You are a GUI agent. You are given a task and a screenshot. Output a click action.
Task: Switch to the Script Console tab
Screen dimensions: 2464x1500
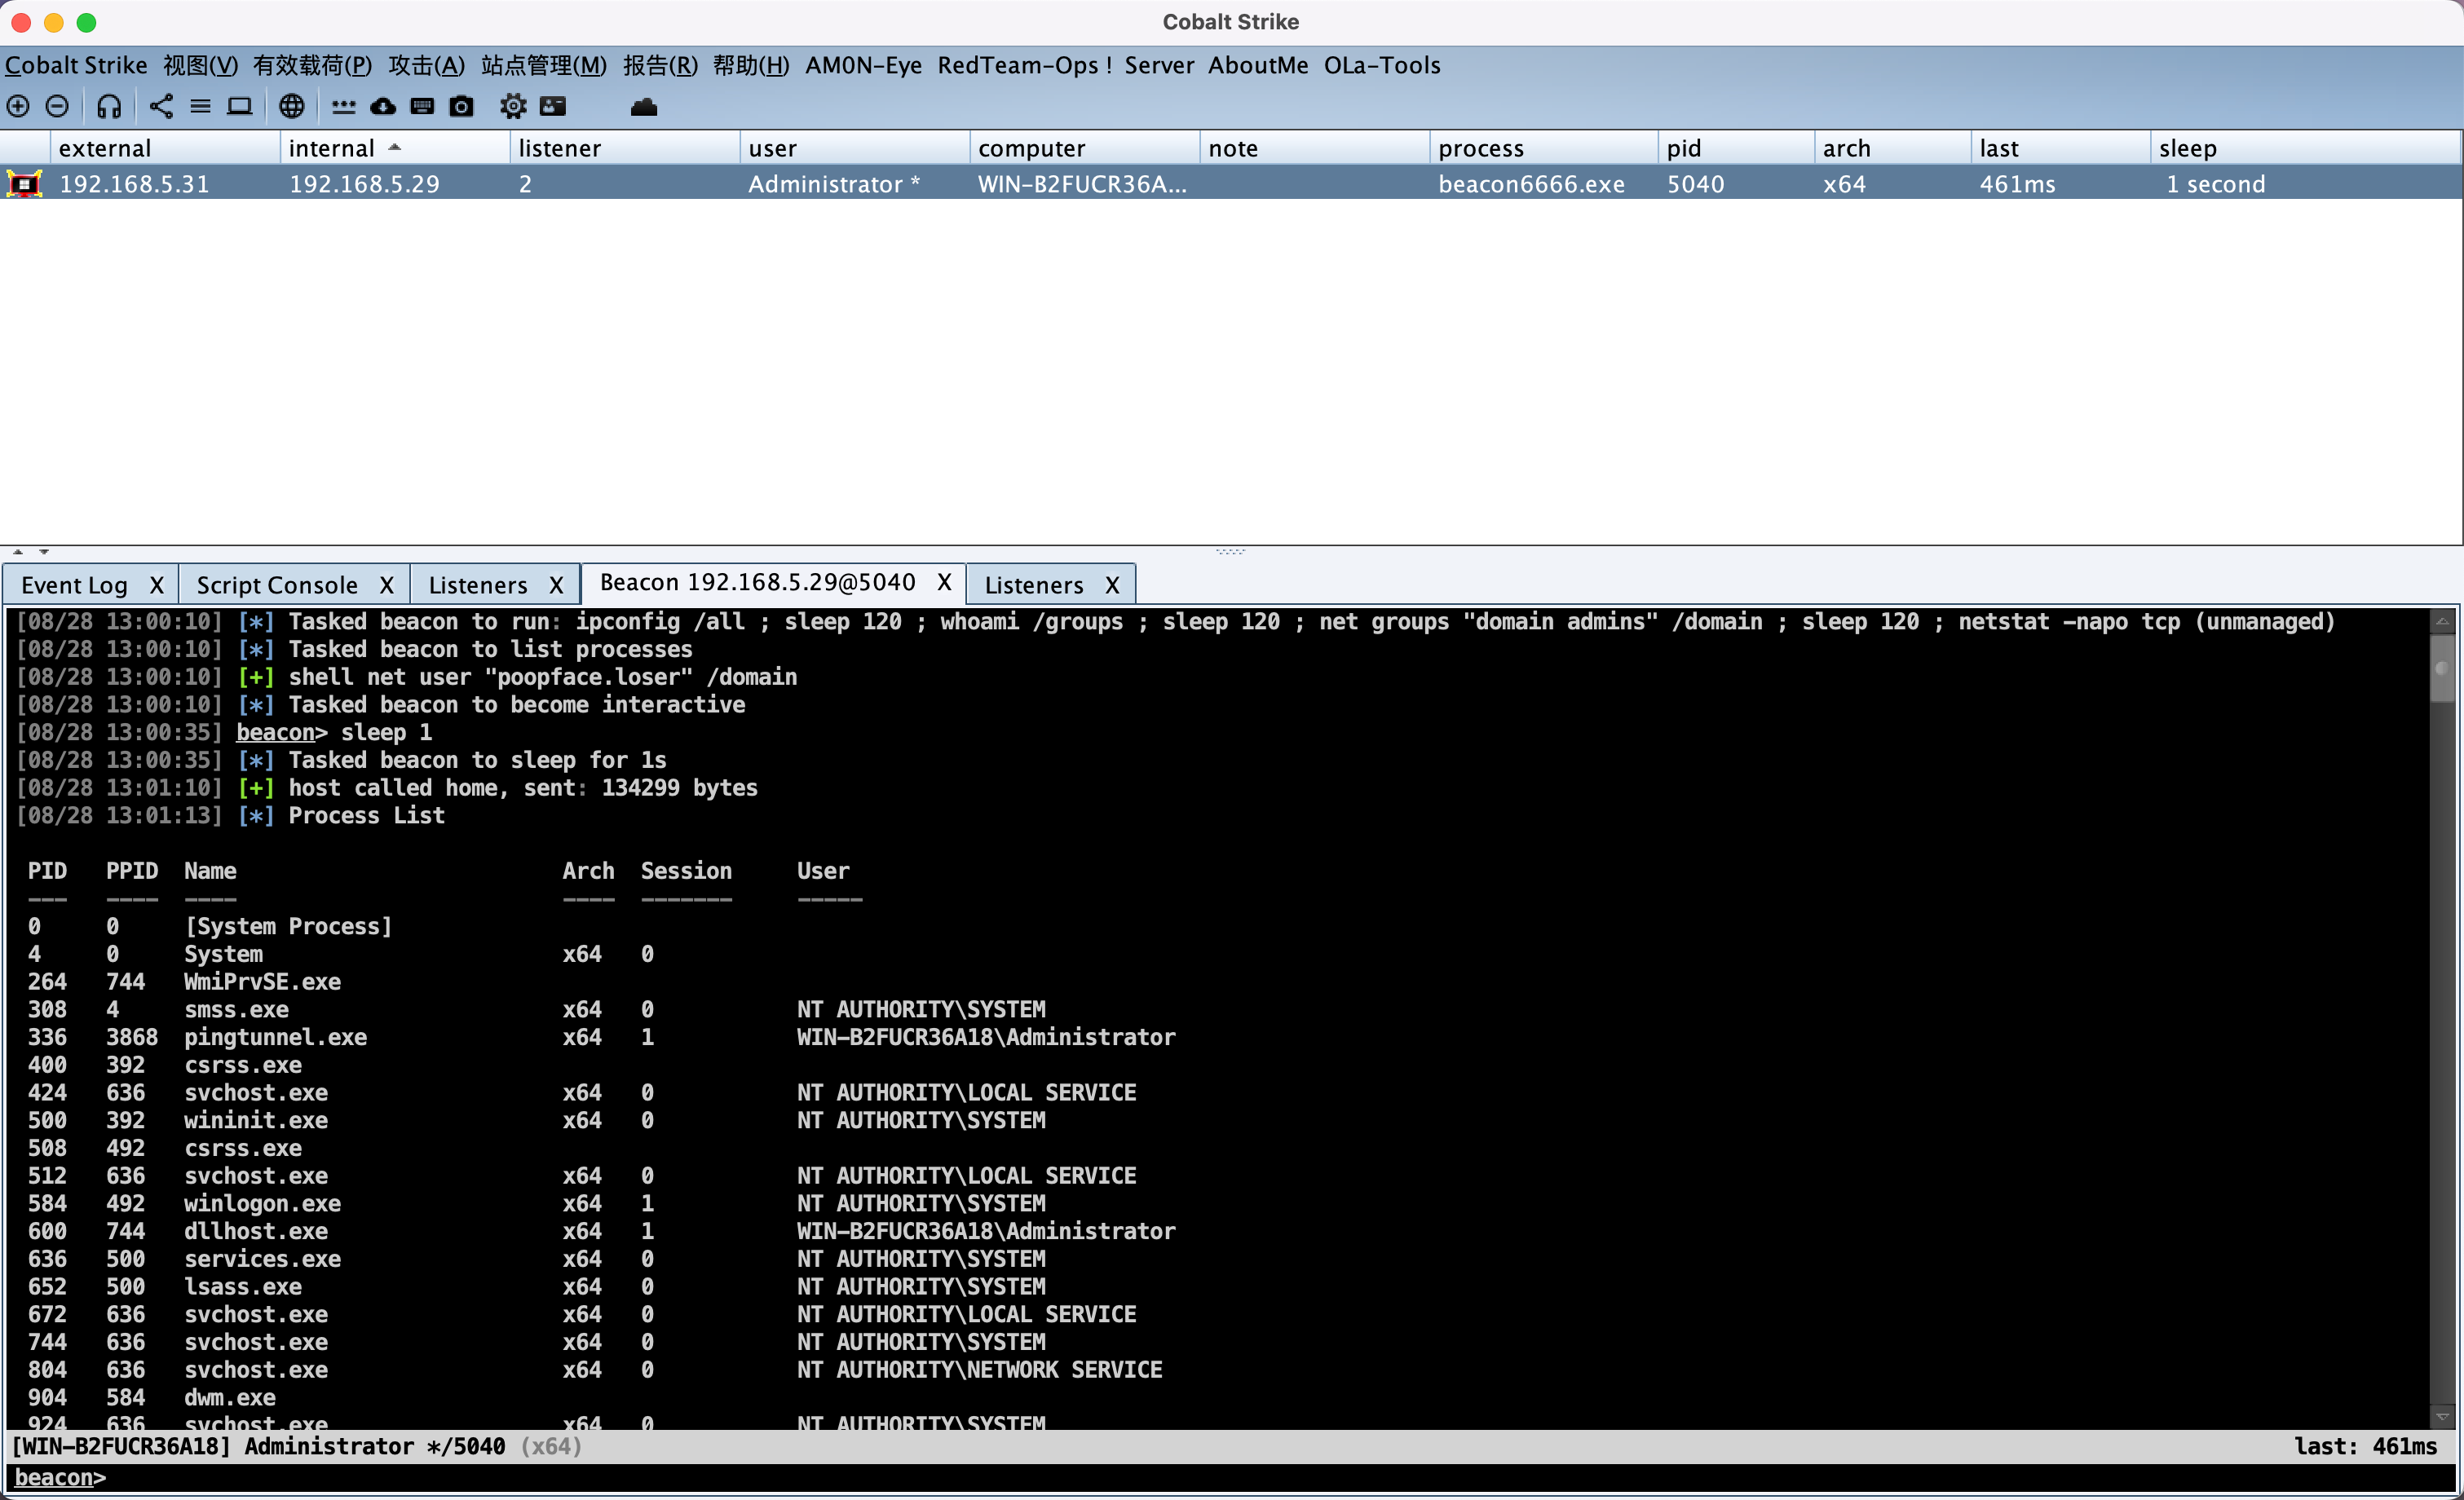click(277, 585)
